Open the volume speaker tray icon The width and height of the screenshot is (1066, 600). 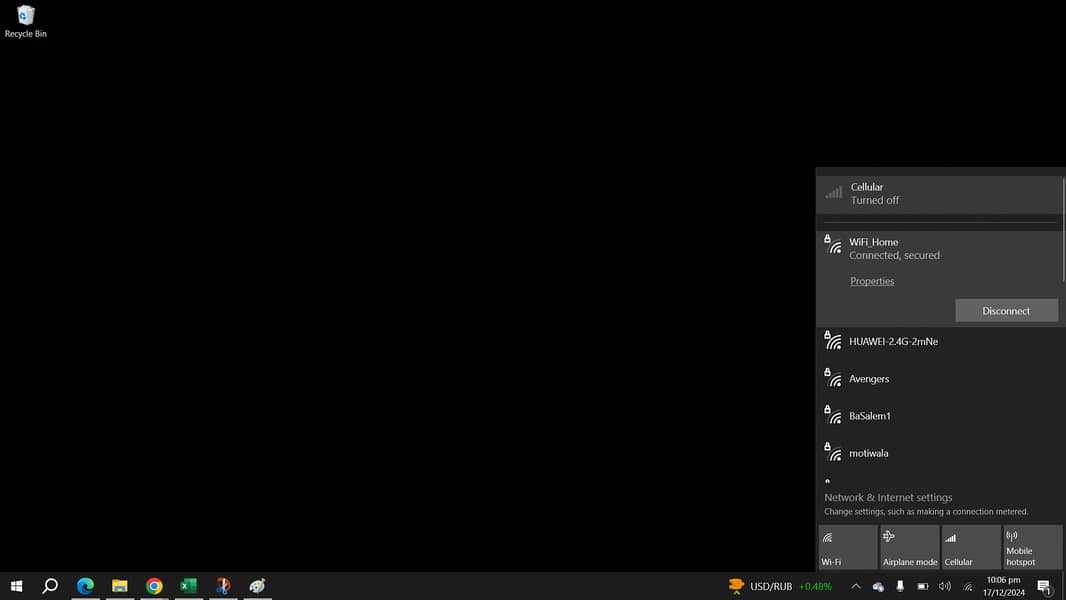click(945, 586)
